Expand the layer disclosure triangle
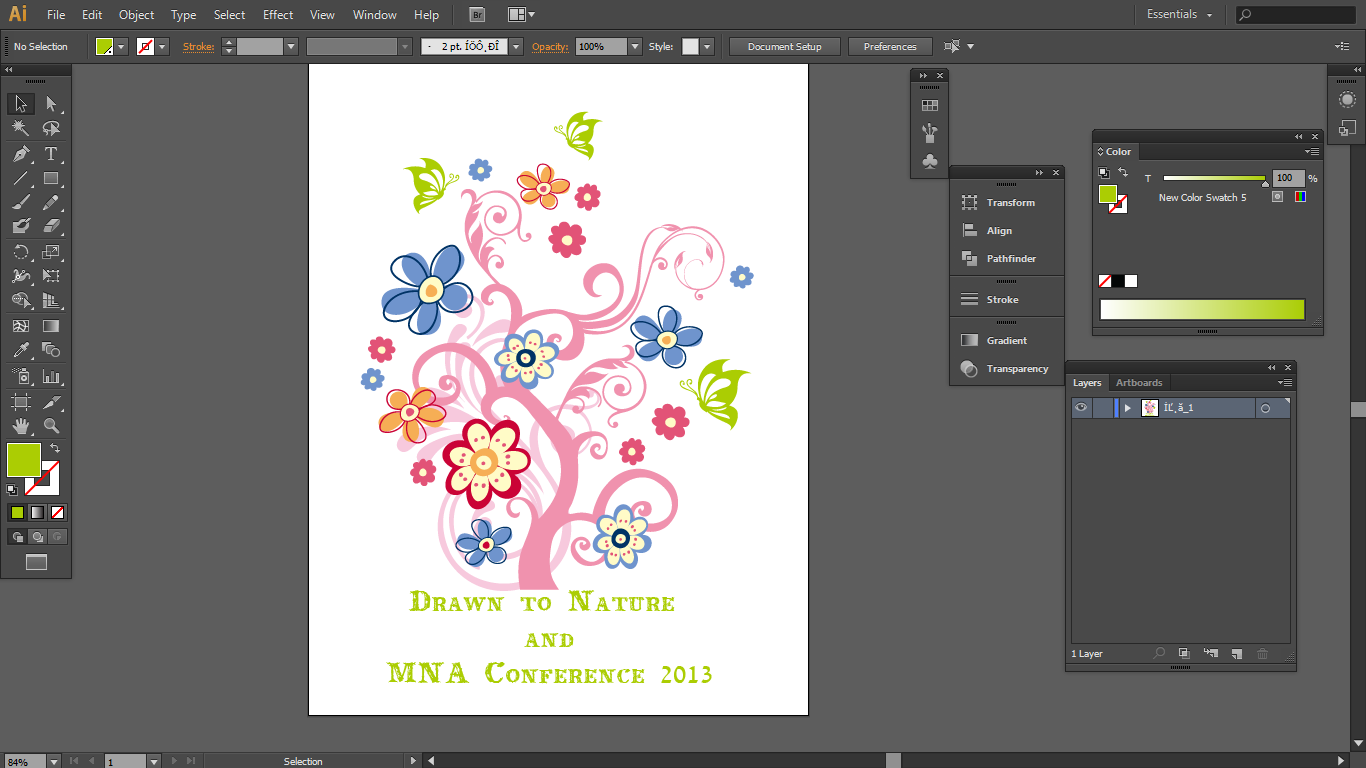 [x=1128, y=408]
